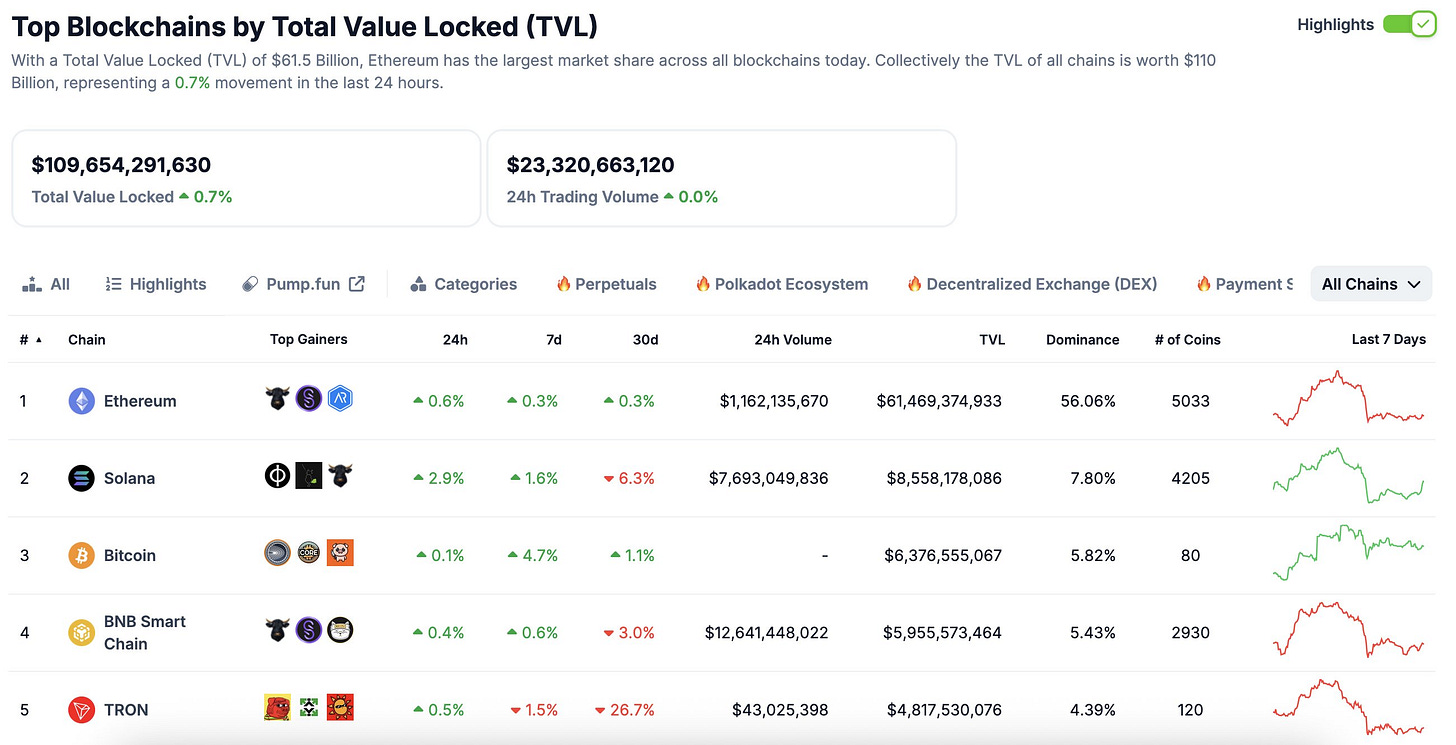Open the Solana 7-day sparkline chart
Screen dimensions: 1456x745
[1348, 476]
